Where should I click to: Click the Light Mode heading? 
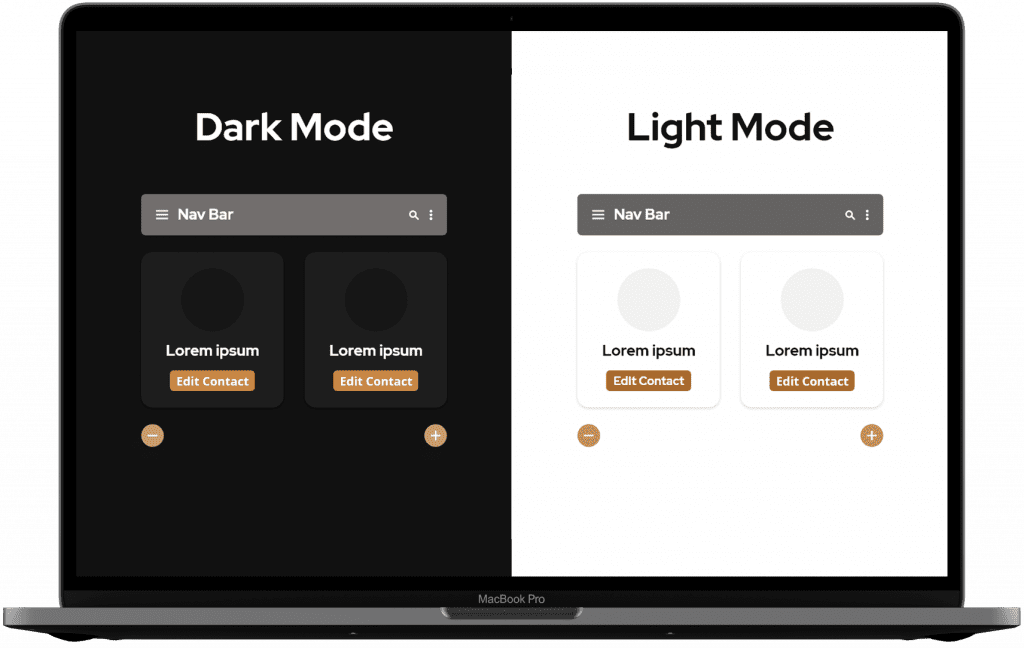click(x=730, y=129)
